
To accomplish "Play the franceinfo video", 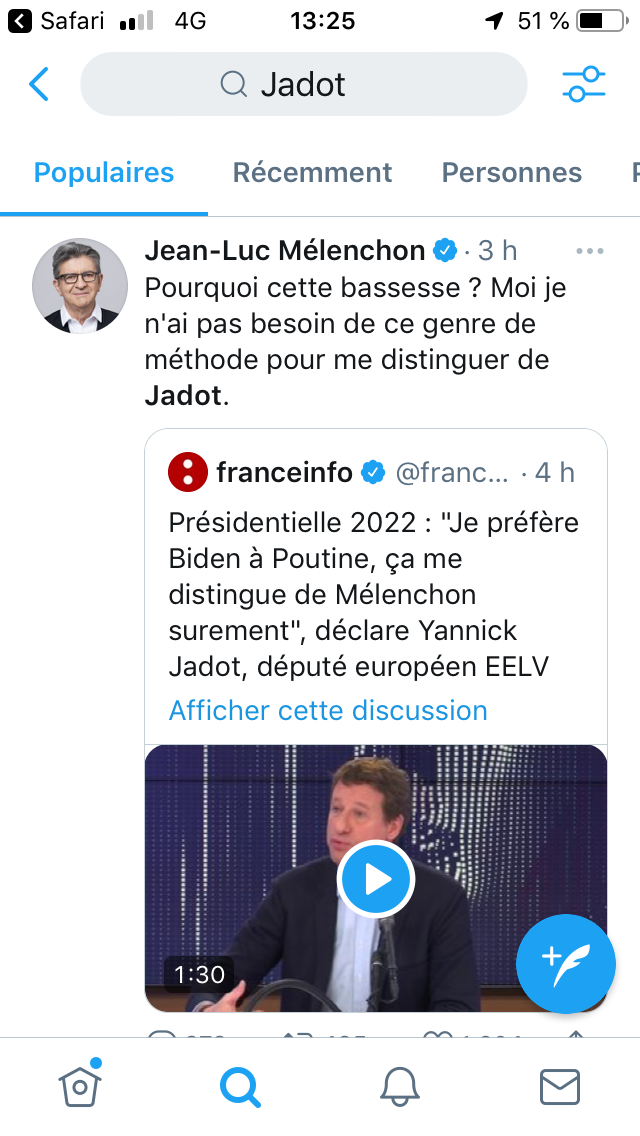I will pos(376,879).
